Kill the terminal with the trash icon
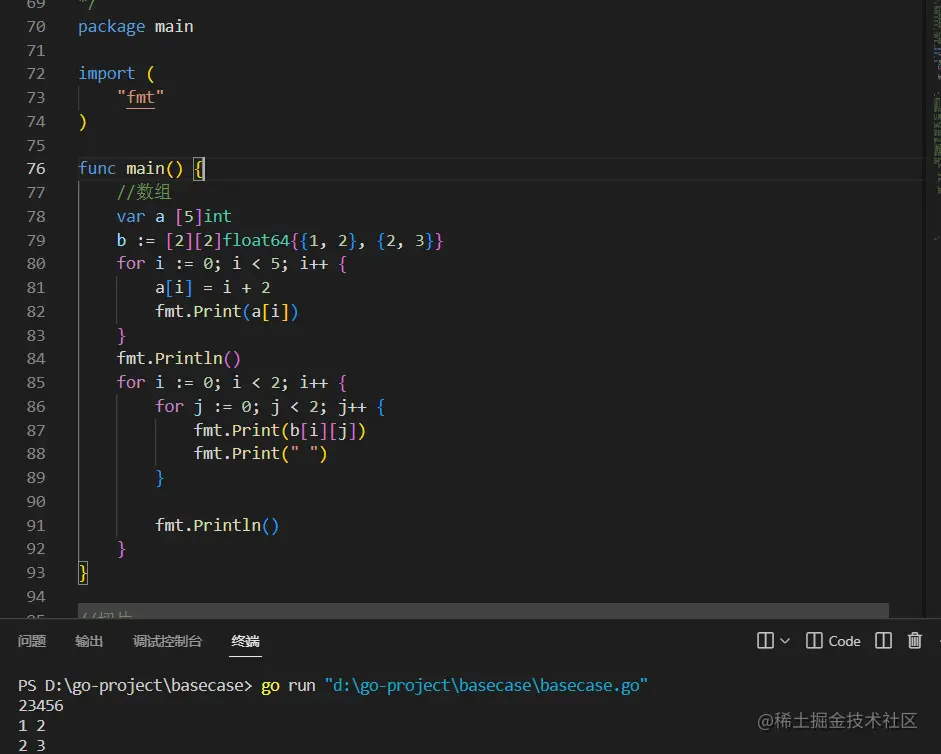The height and width of the screenshot is (754, 941). [915, 641]
